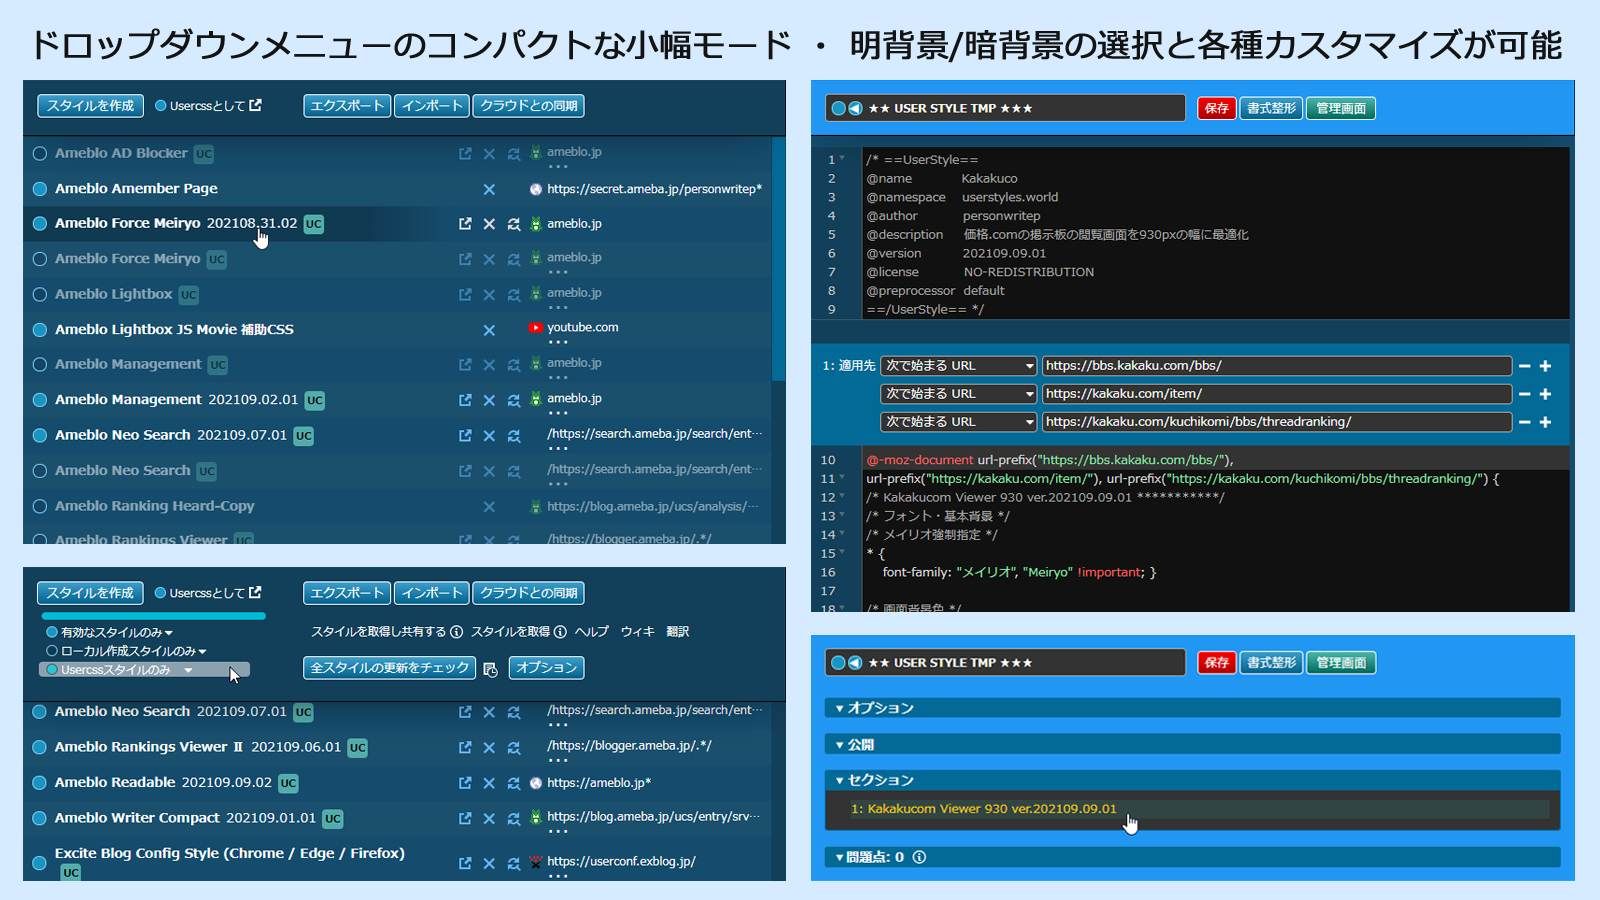Add URL row after https://kakaku.com/item/ with plus

tap(1545, 394)
